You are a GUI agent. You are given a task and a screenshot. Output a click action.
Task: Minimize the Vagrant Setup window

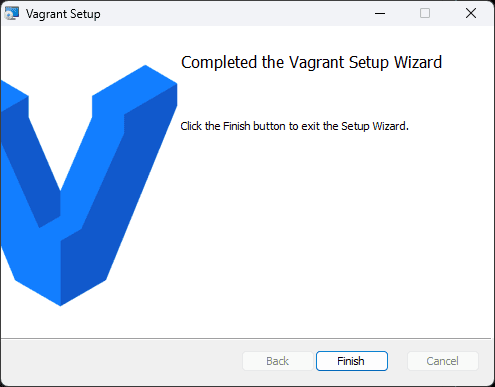(x=380, y=13)
